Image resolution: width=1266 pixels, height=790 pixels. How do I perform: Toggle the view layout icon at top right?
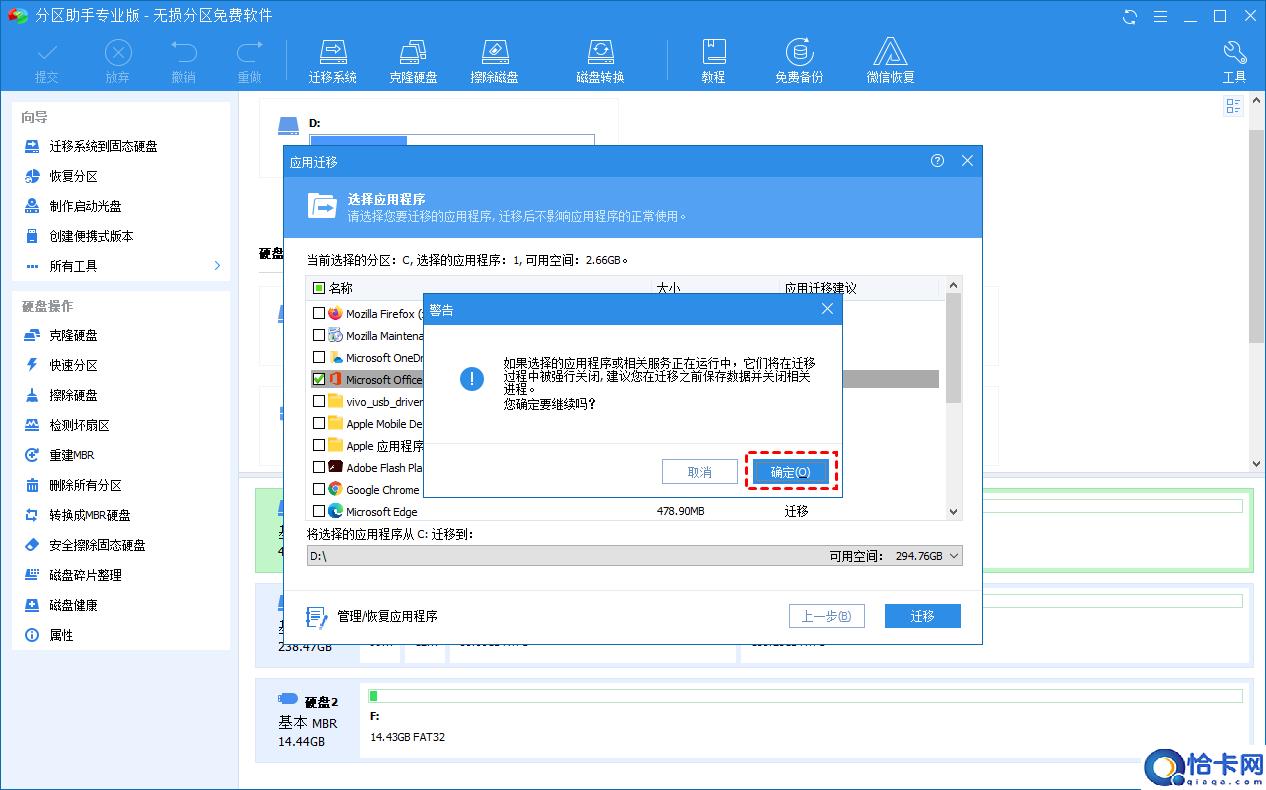(1233, 106)
